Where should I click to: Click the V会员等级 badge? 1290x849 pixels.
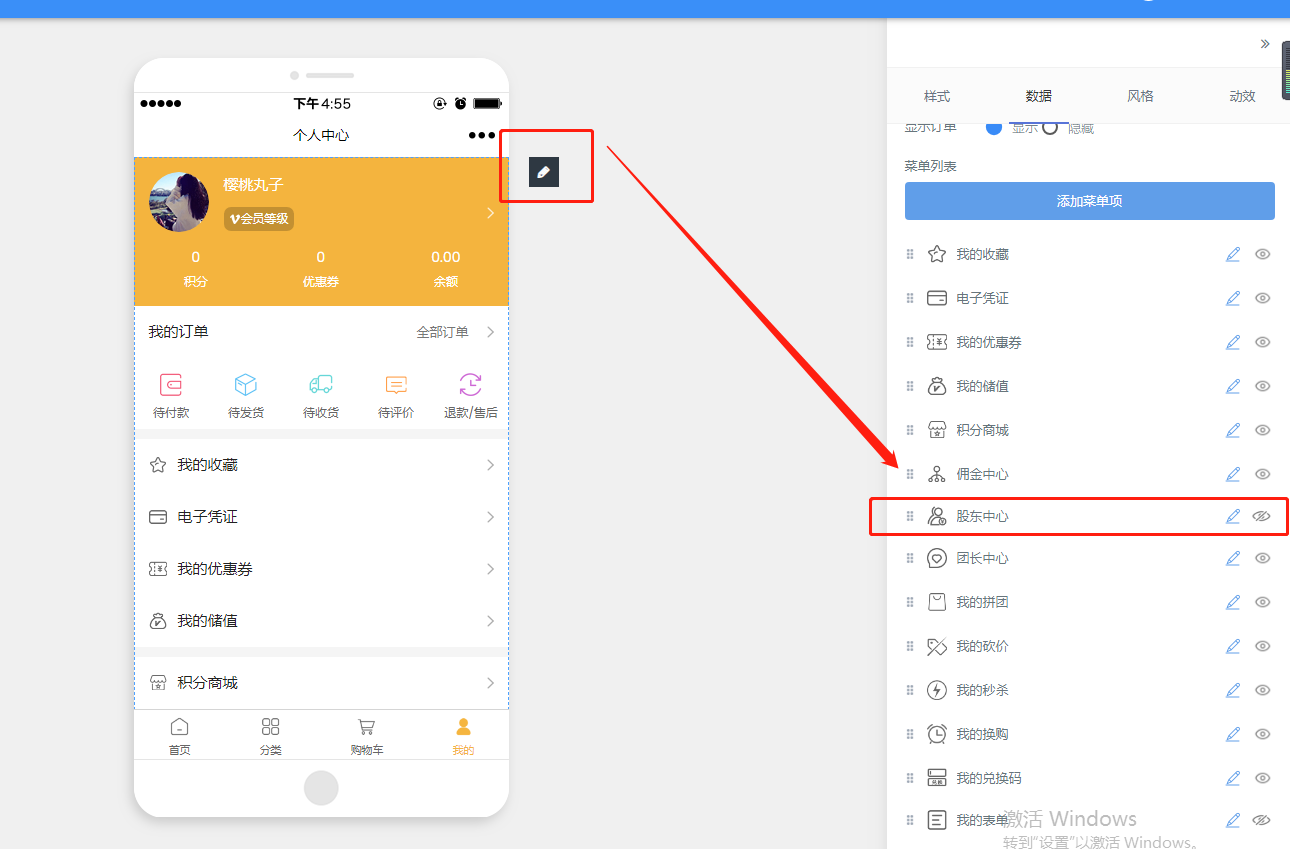258,218
